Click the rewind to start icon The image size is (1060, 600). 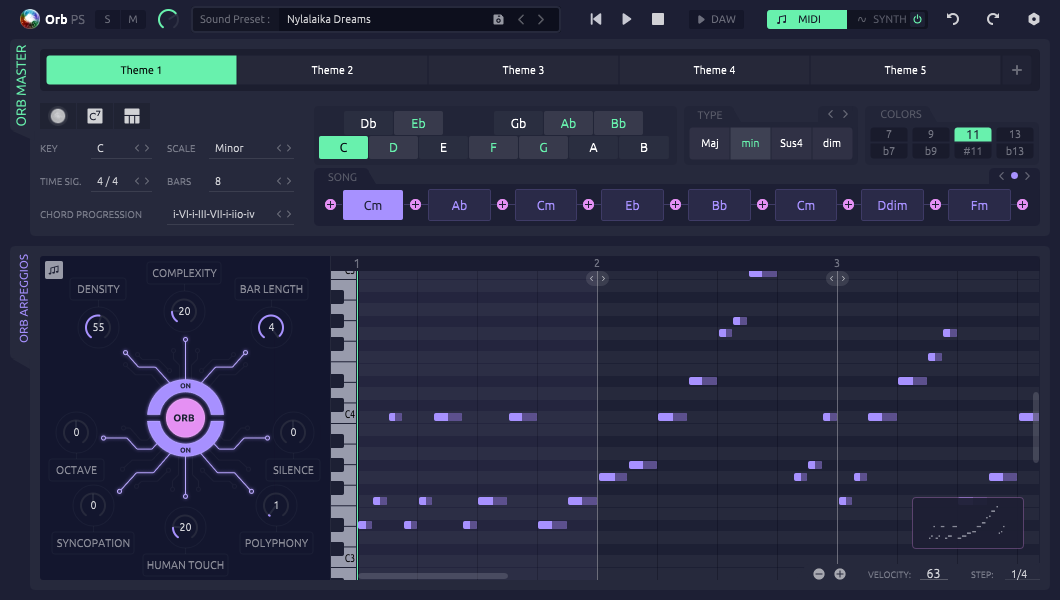point(596,19)
